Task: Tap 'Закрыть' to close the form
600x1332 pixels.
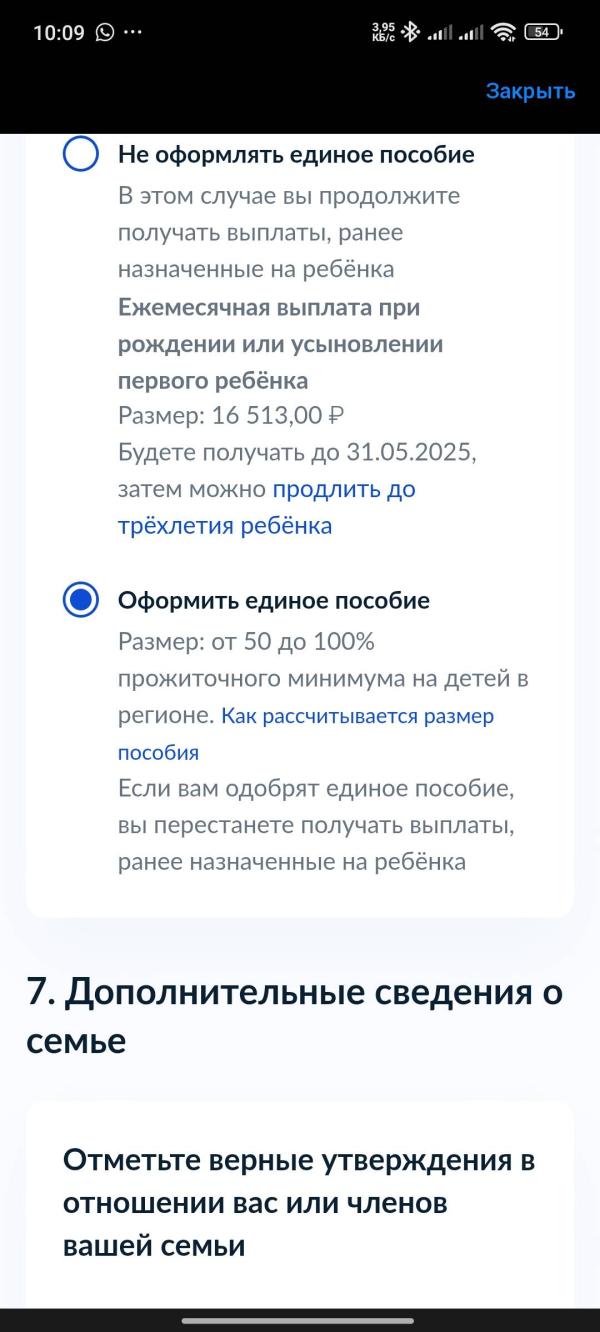Action: (x=530, y=91)
